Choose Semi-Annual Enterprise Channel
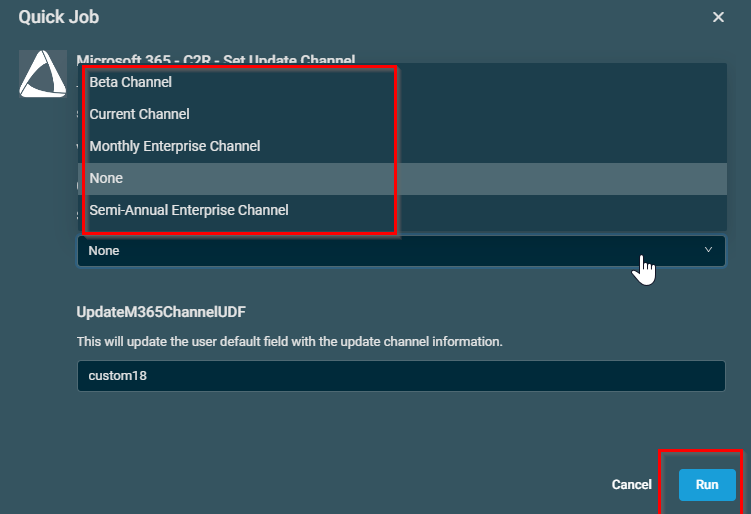The height and width of the screenshot is (514, 751). pyautogui.click(x=189, y=210)
